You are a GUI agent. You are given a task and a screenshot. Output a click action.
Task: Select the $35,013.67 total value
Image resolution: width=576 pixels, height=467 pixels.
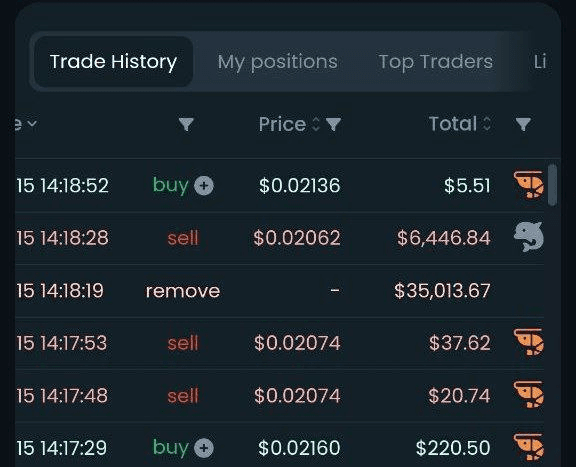point(442,291)
